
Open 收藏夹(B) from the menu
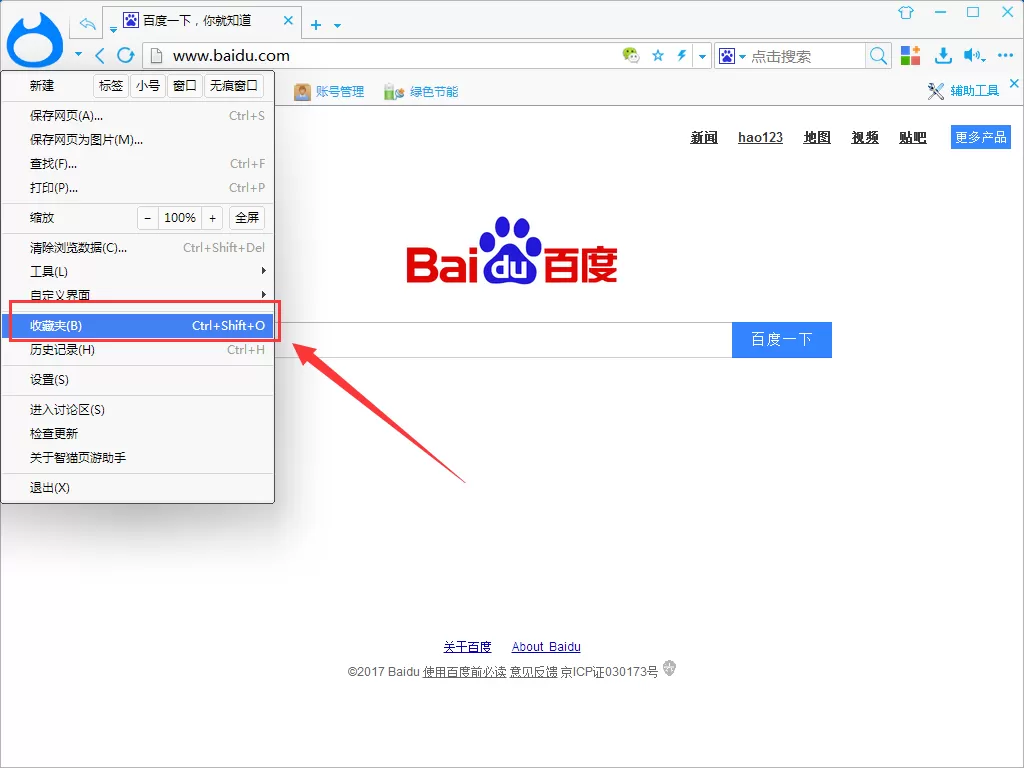(x=137, y=326)
